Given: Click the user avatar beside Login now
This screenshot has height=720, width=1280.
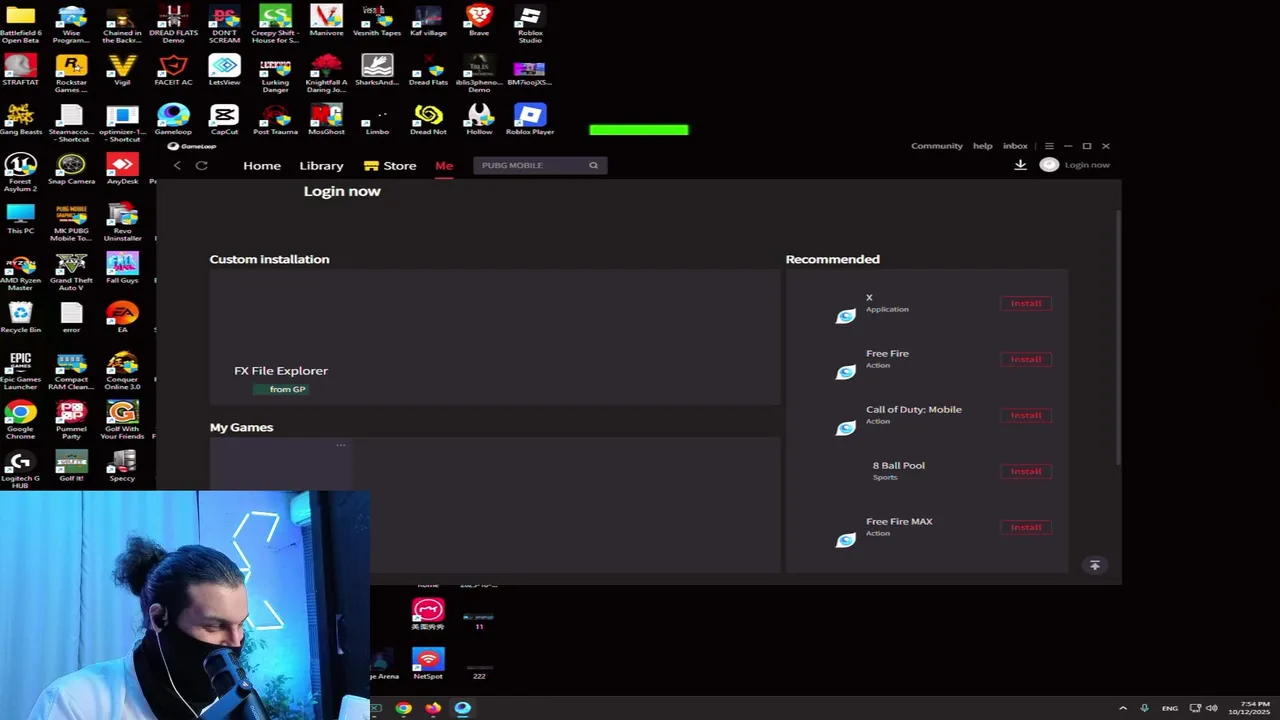Looking at the screenshot, I should (1049, 165).
